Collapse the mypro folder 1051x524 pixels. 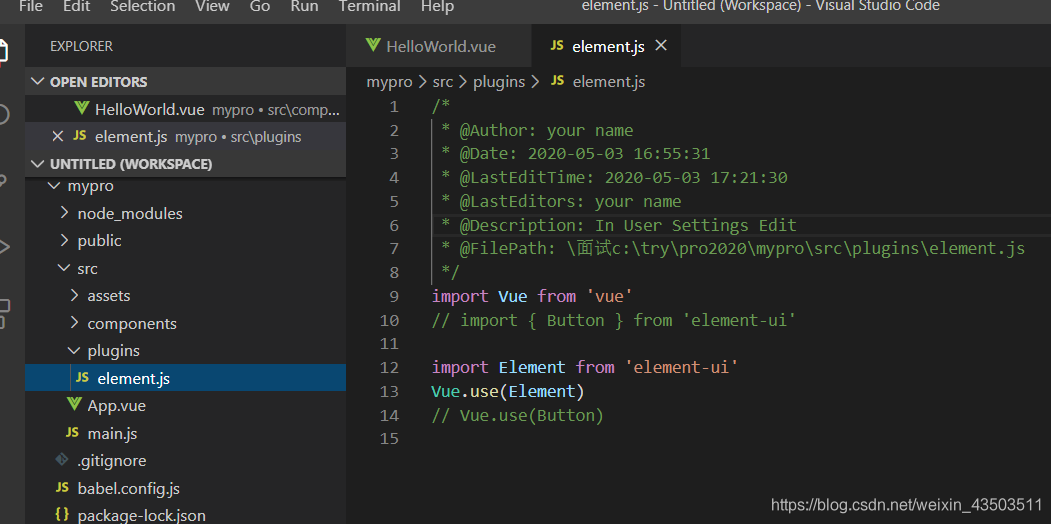pyautogui.click(x=54, y=186)
